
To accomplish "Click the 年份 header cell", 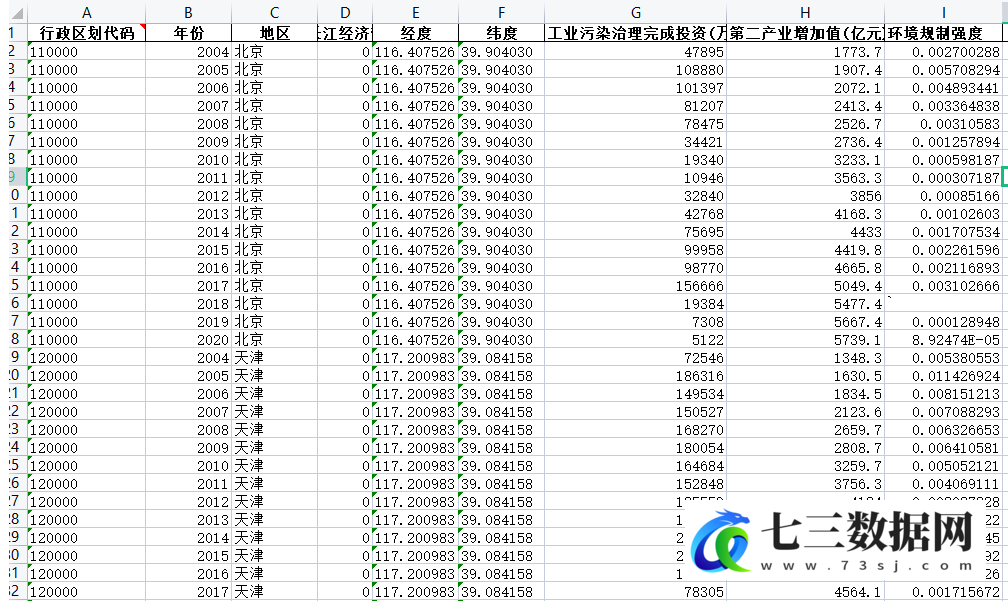I will (188, 33).
